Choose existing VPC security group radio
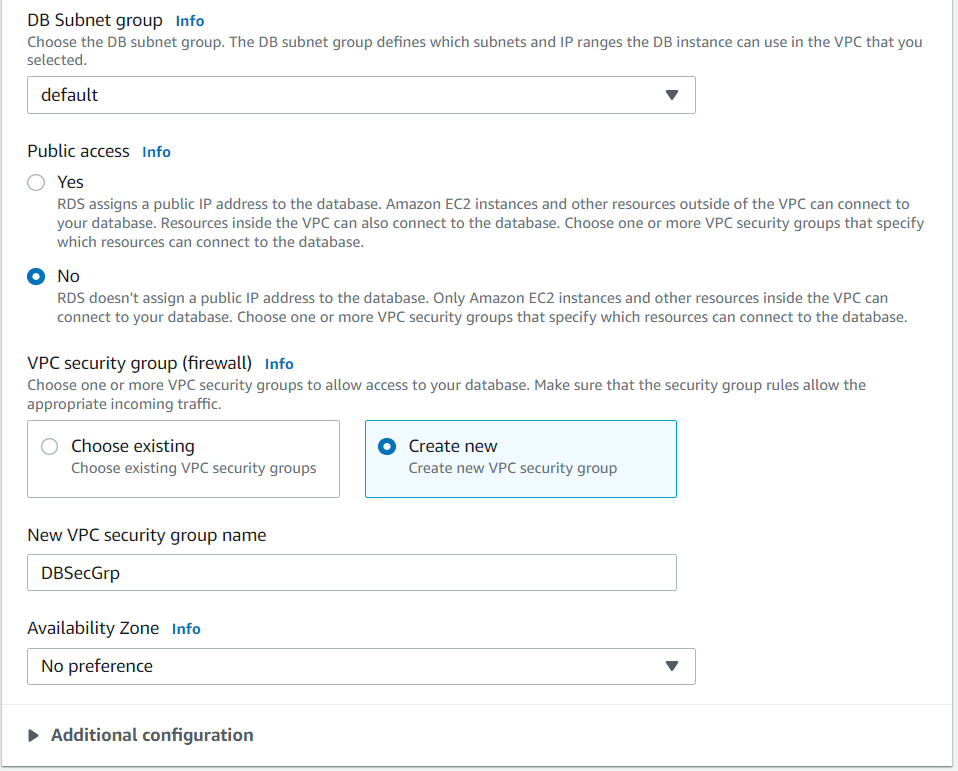The width and height of the screenshot is (958, 771). [50, 447]
